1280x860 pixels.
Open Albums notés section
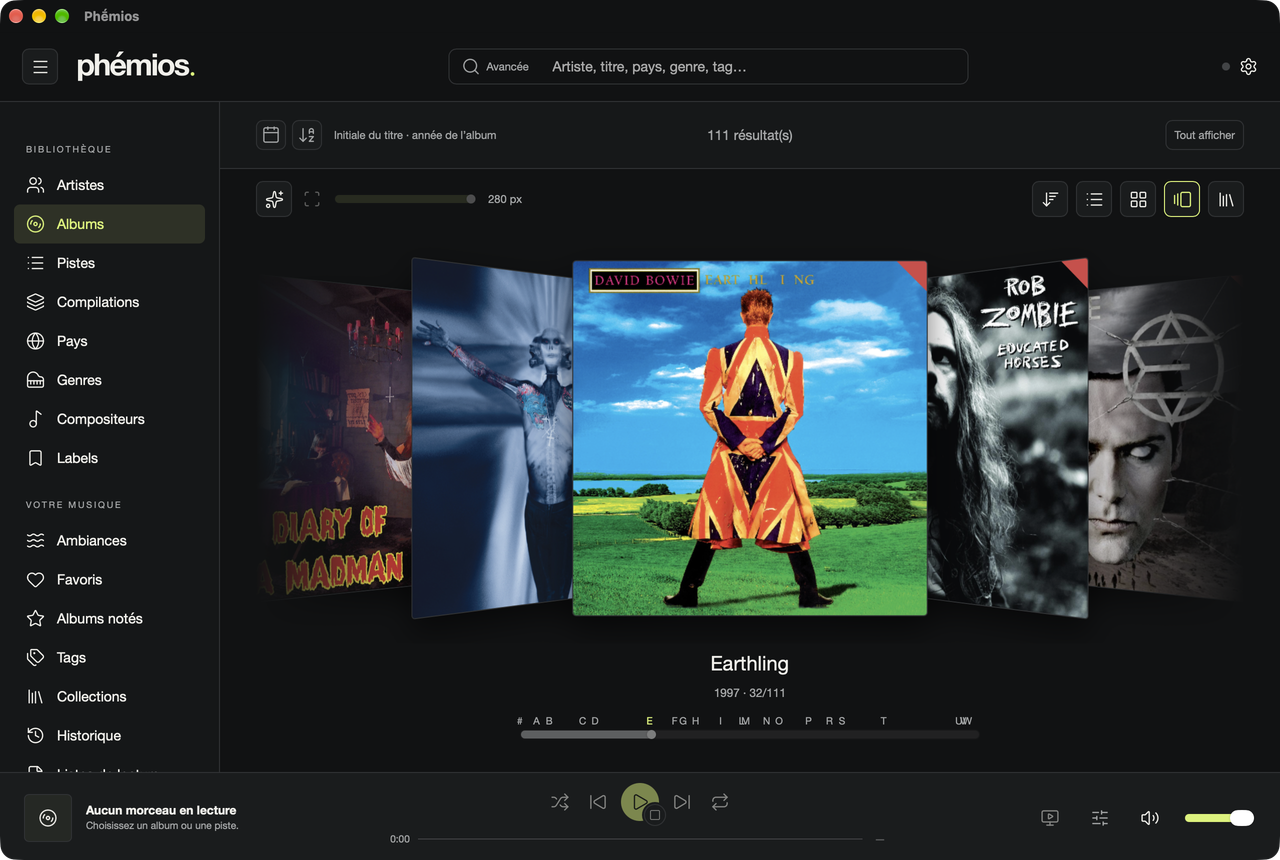point(109,618)
